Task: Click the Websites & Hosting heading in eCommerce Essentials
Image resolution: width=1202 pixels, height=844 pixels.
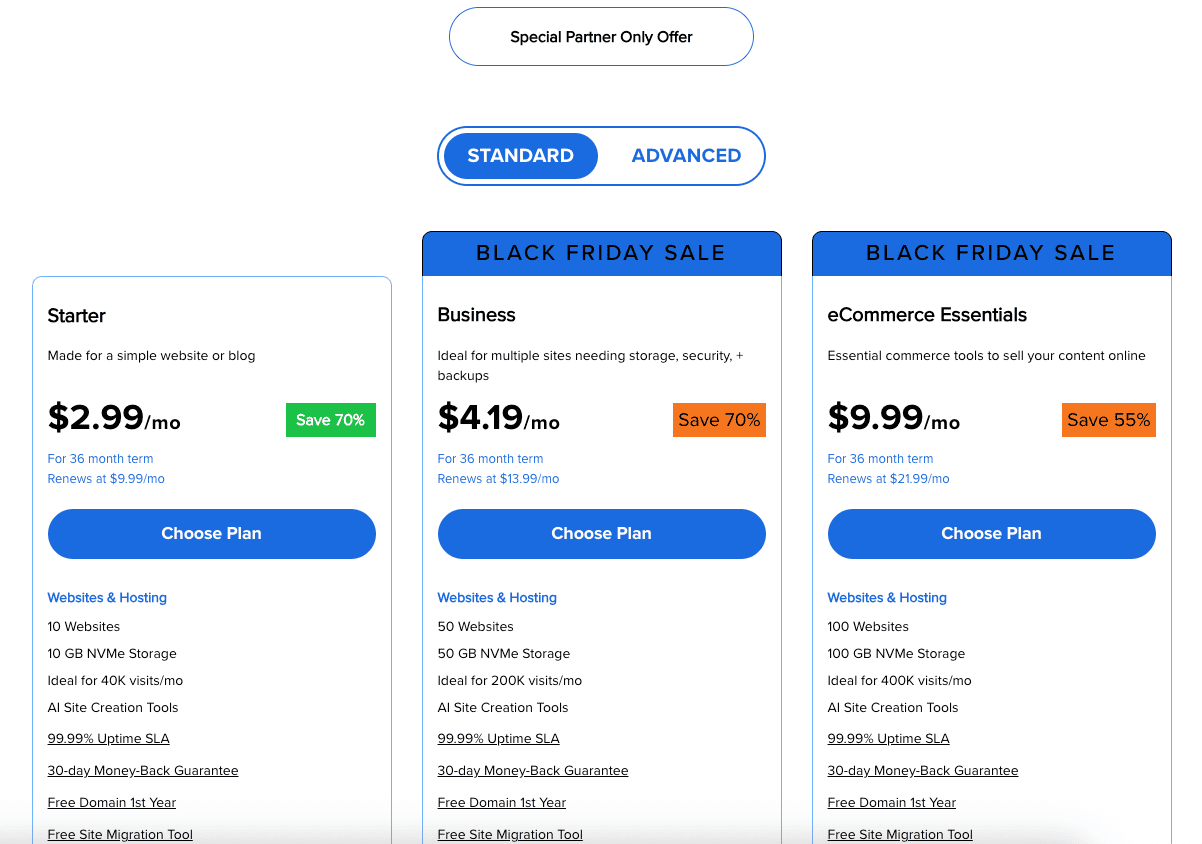Action: (x=887, y=598)
